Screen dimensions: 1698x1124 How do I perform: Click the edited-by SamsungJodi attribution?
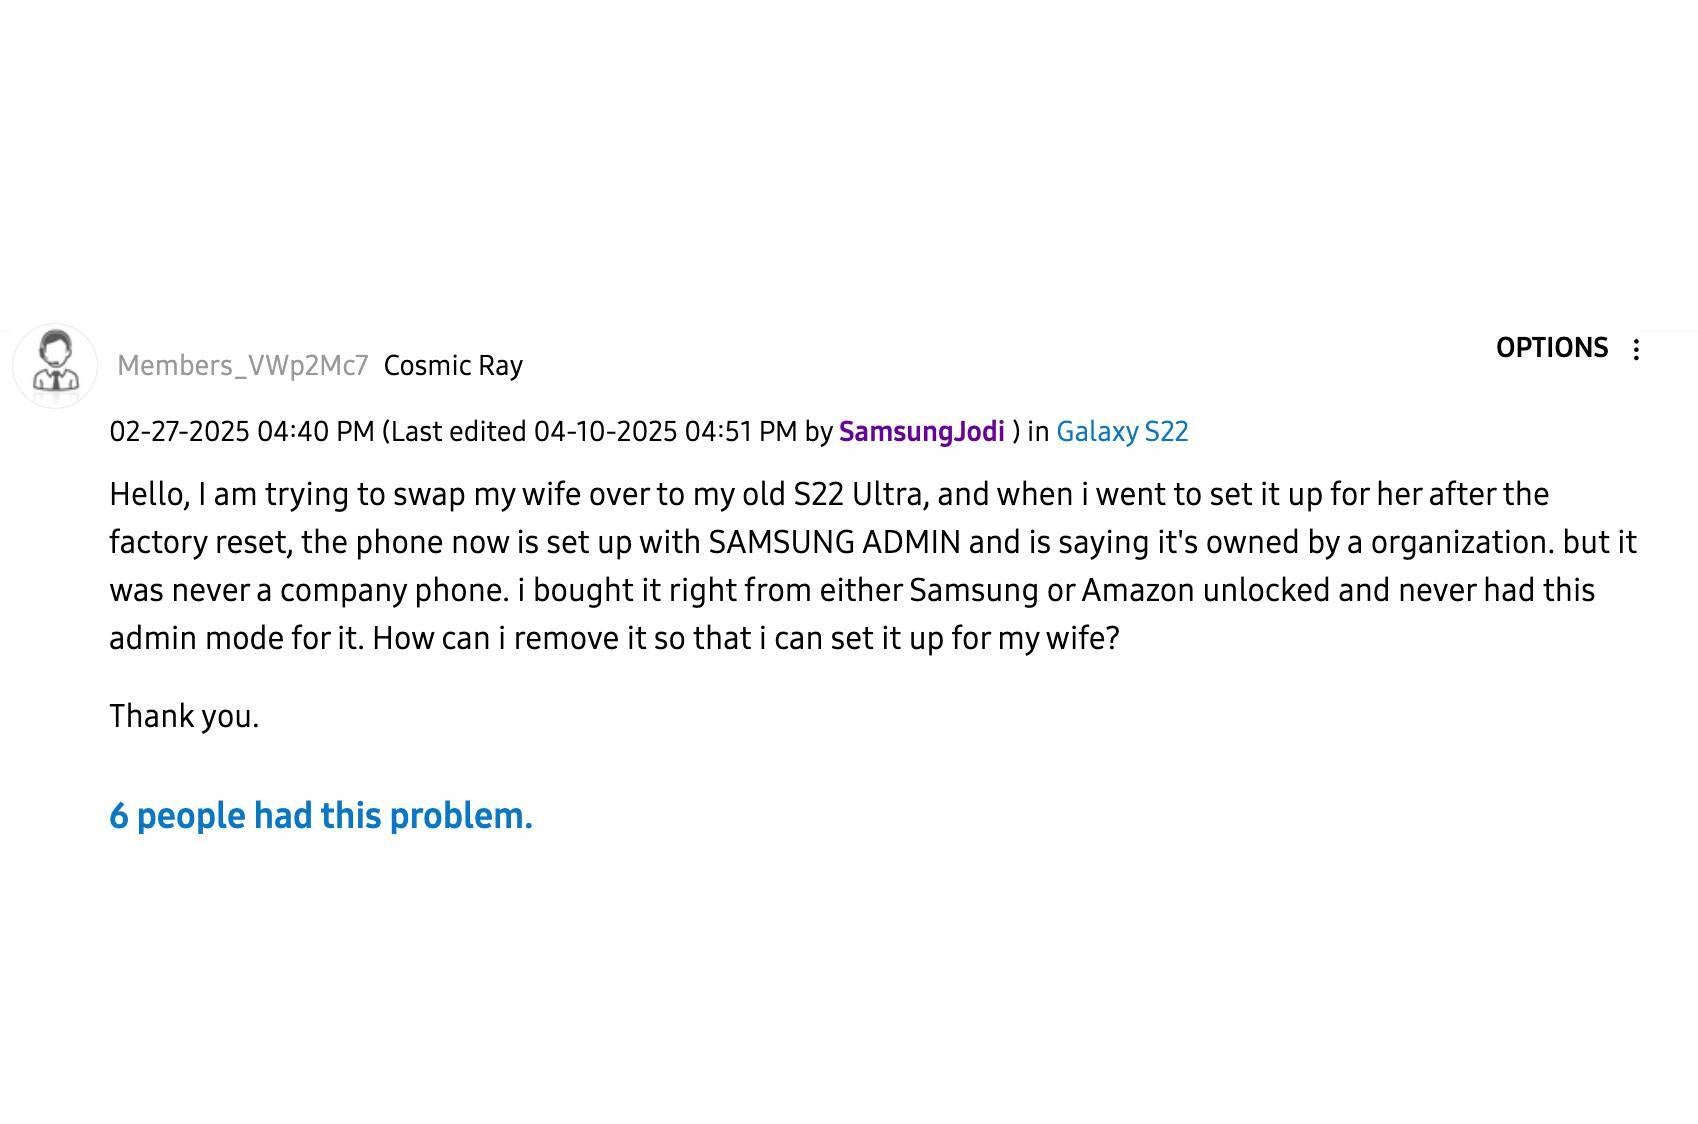[920, 432]
